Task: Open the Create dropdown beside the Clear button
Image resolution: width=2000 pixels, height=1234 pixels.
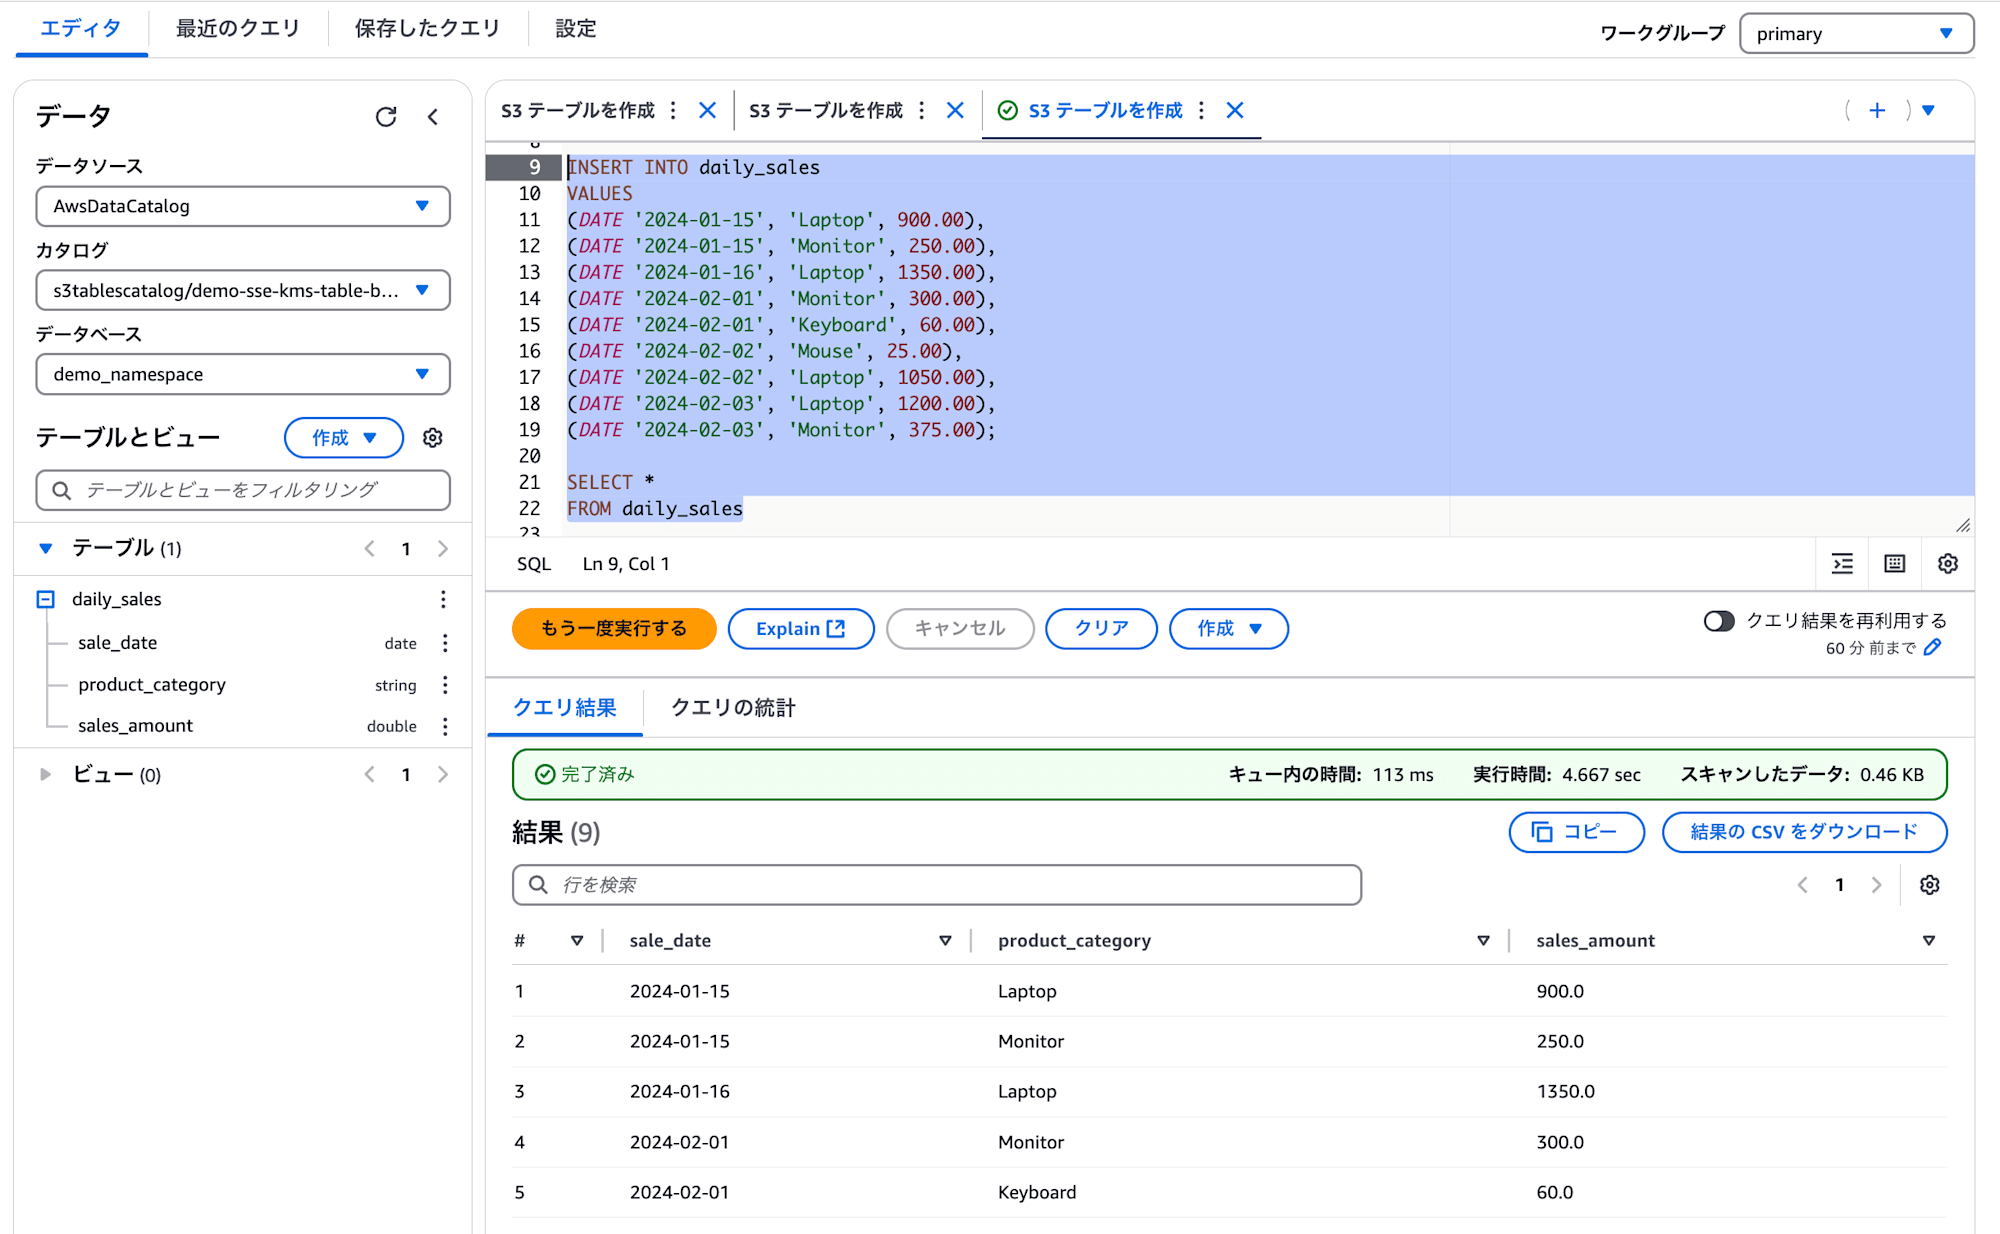Action: coord(1229,628)
